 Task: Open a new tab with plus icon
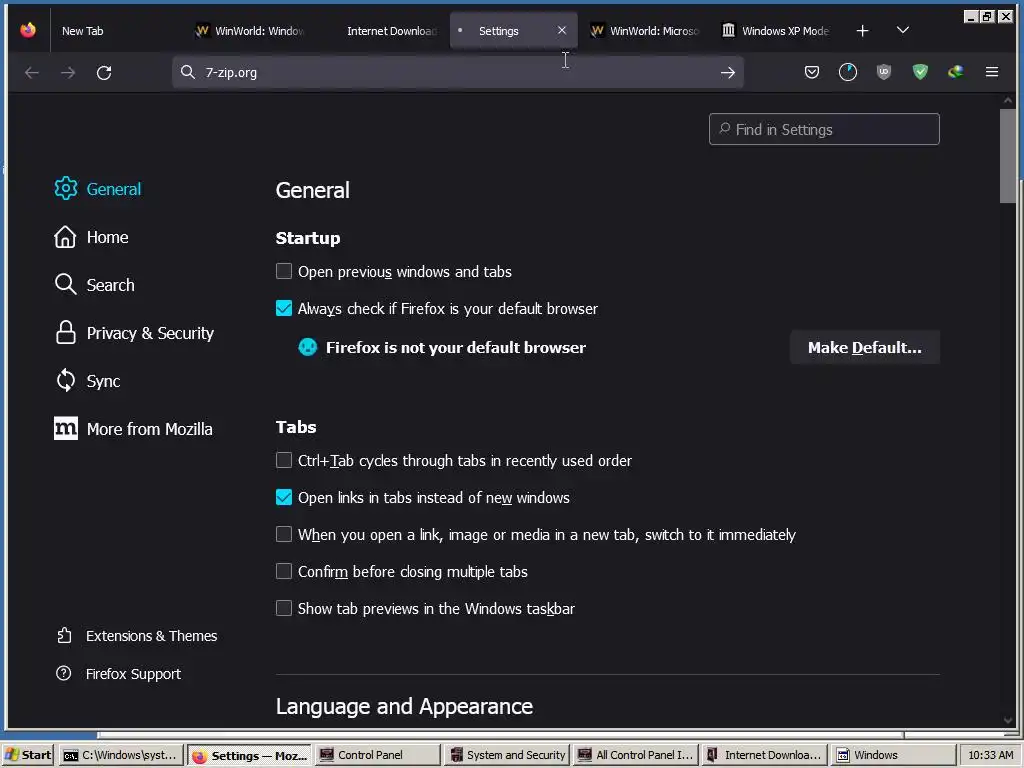(x=862, y=31)
